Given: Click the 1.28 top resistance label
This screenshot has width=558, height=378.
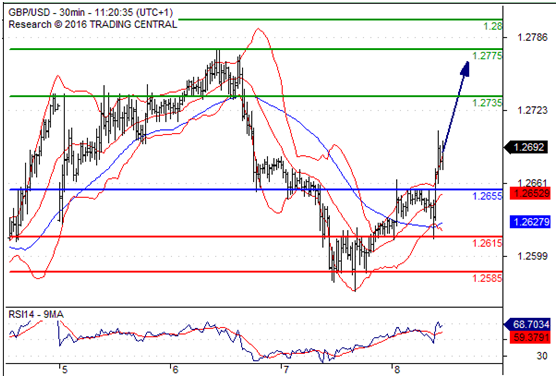Looking at the screenshot, I should pos(493,26).
